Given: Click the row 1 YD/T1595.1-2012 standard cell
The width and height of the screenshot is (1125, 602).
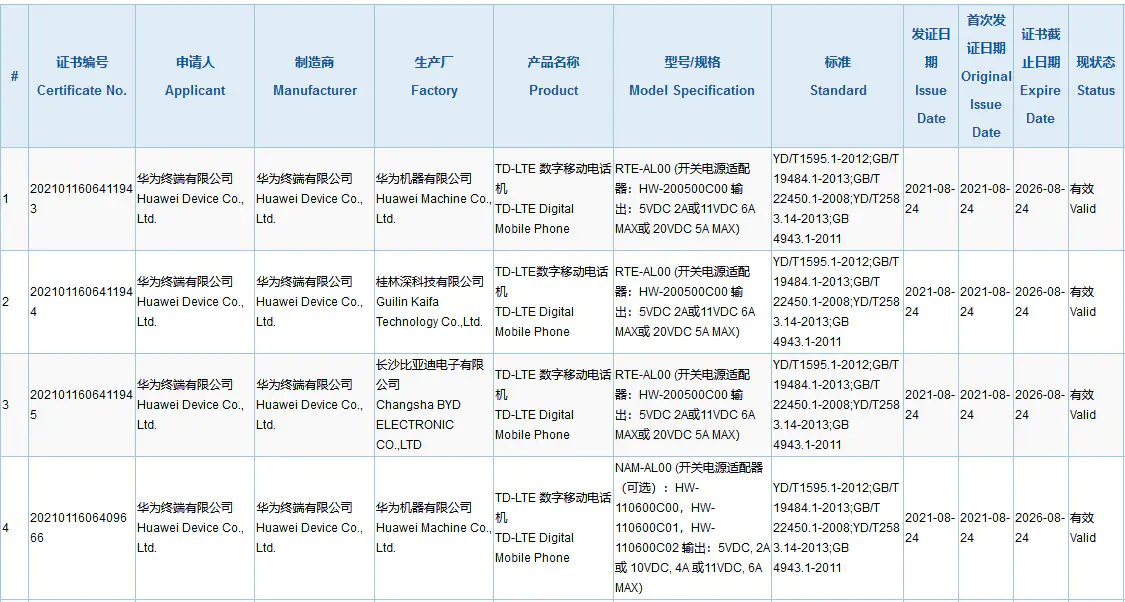Looking at the screenshot, I should (838, 199).
